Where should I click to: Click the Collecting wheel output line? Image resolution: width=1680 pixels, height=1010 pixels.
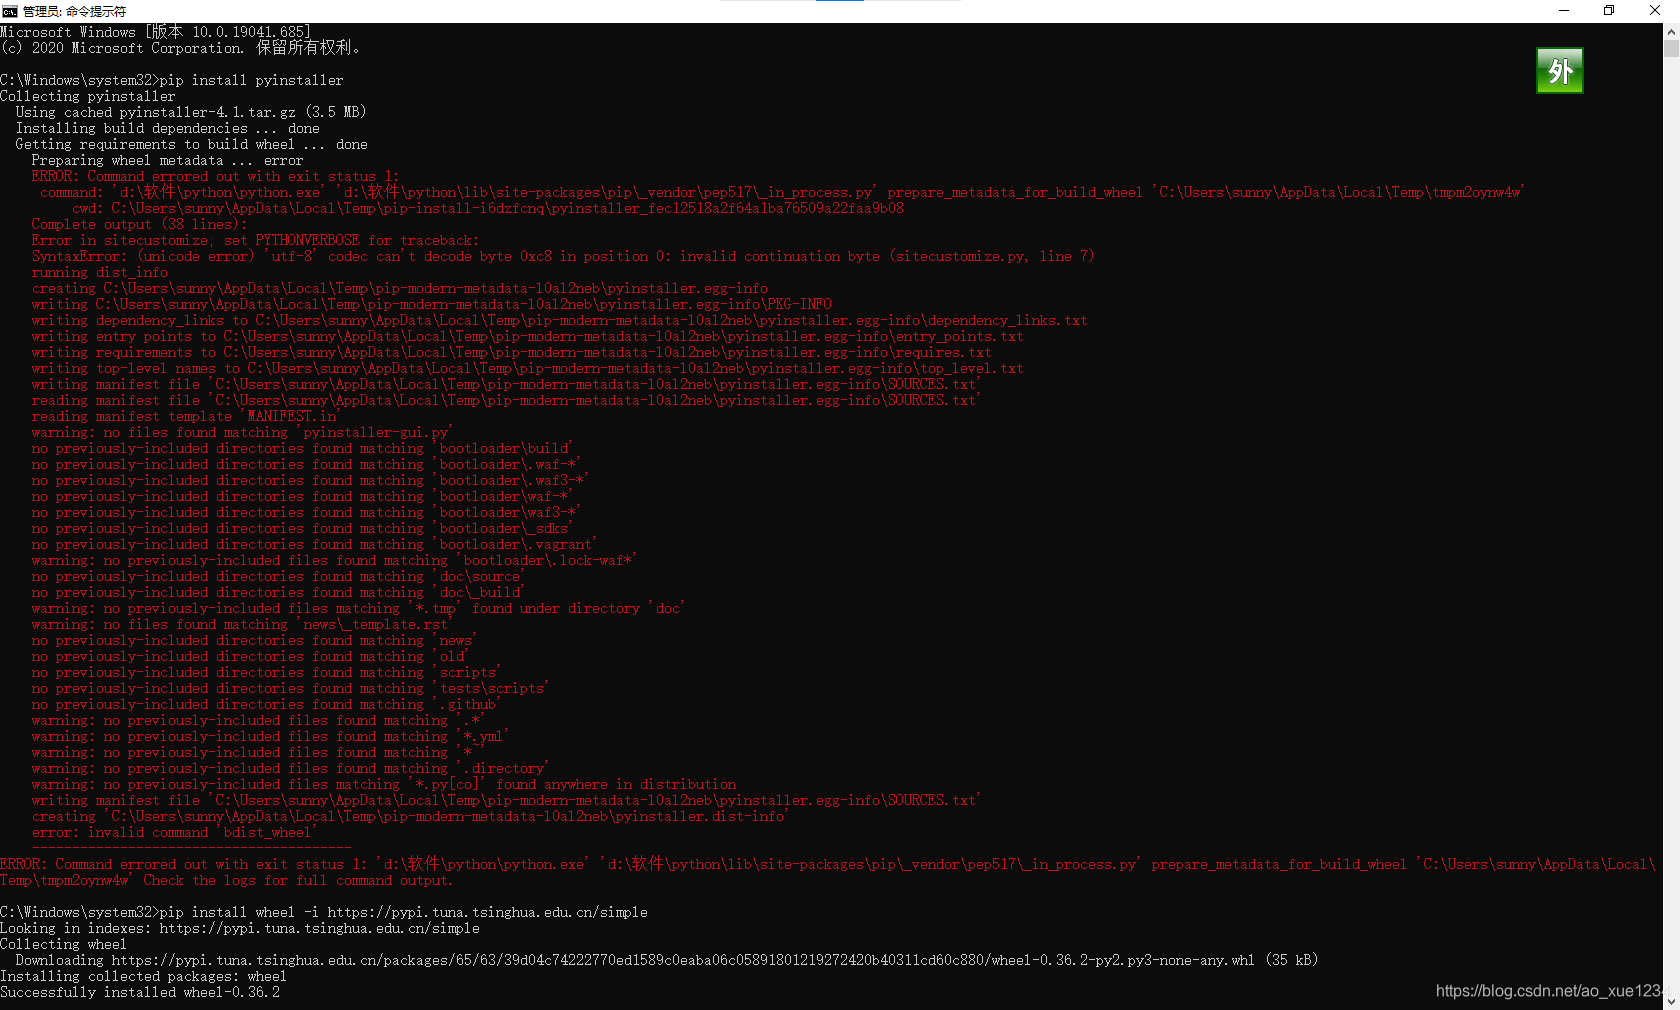(63, 944)
